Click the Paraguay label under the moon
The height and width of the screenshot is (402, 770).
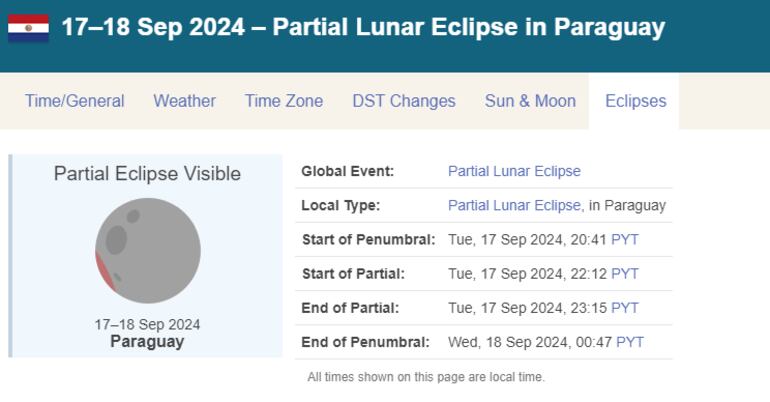coord(147,341)
